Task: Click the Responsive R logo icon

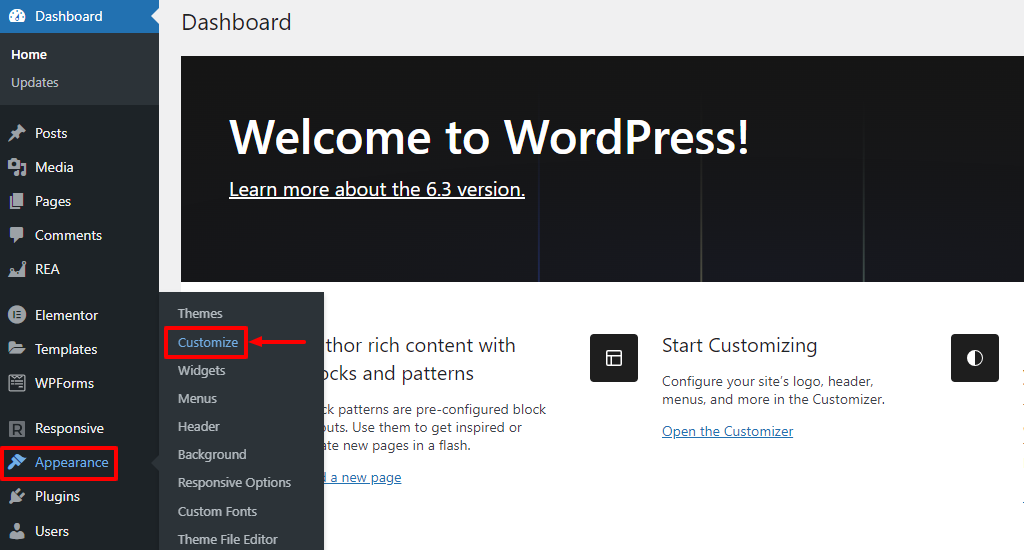Action: (17, 429)
